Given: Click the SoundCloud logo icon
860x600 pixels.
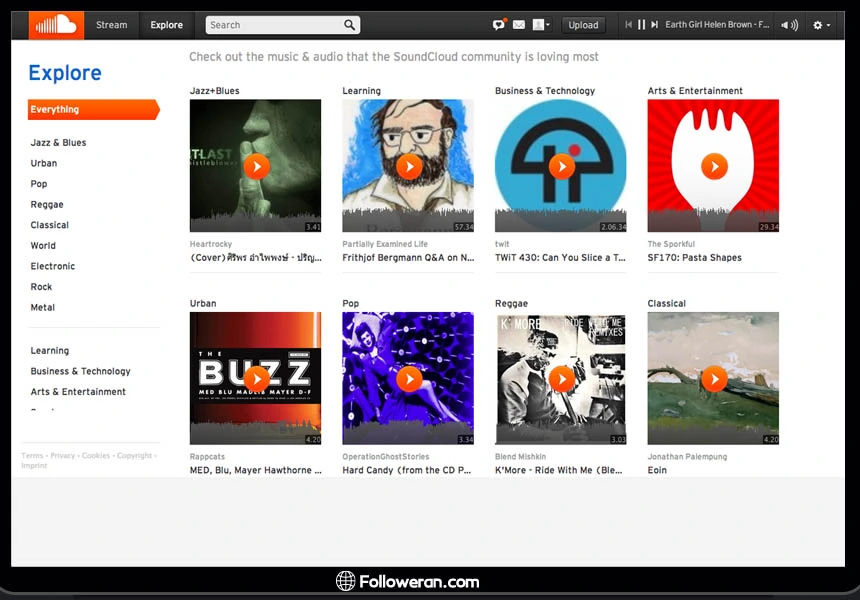Looking at the screenshot, I should coord(56,25).
